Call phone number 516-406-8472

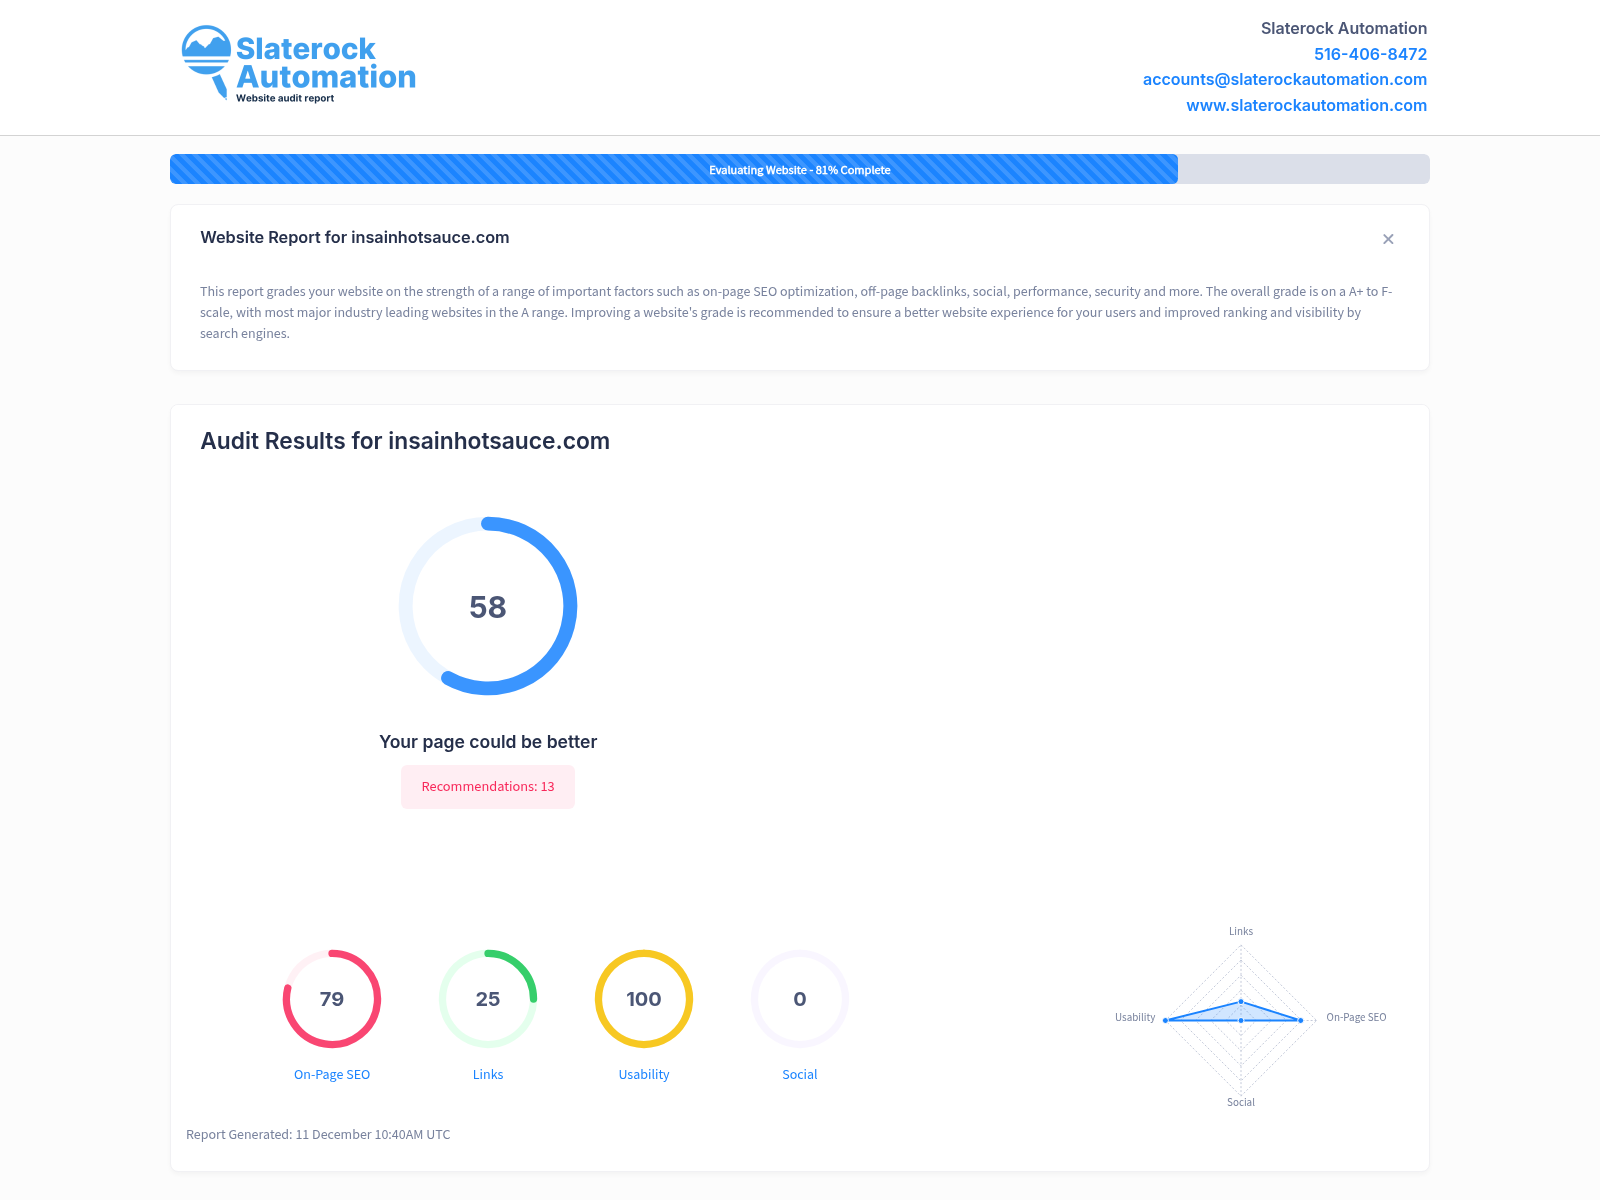[x=1370, y=54]
